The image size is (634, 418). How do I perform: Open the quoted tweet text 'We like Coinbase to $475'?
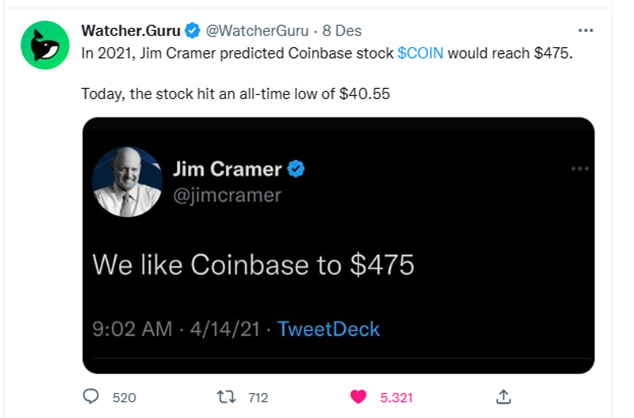point(254,265)
